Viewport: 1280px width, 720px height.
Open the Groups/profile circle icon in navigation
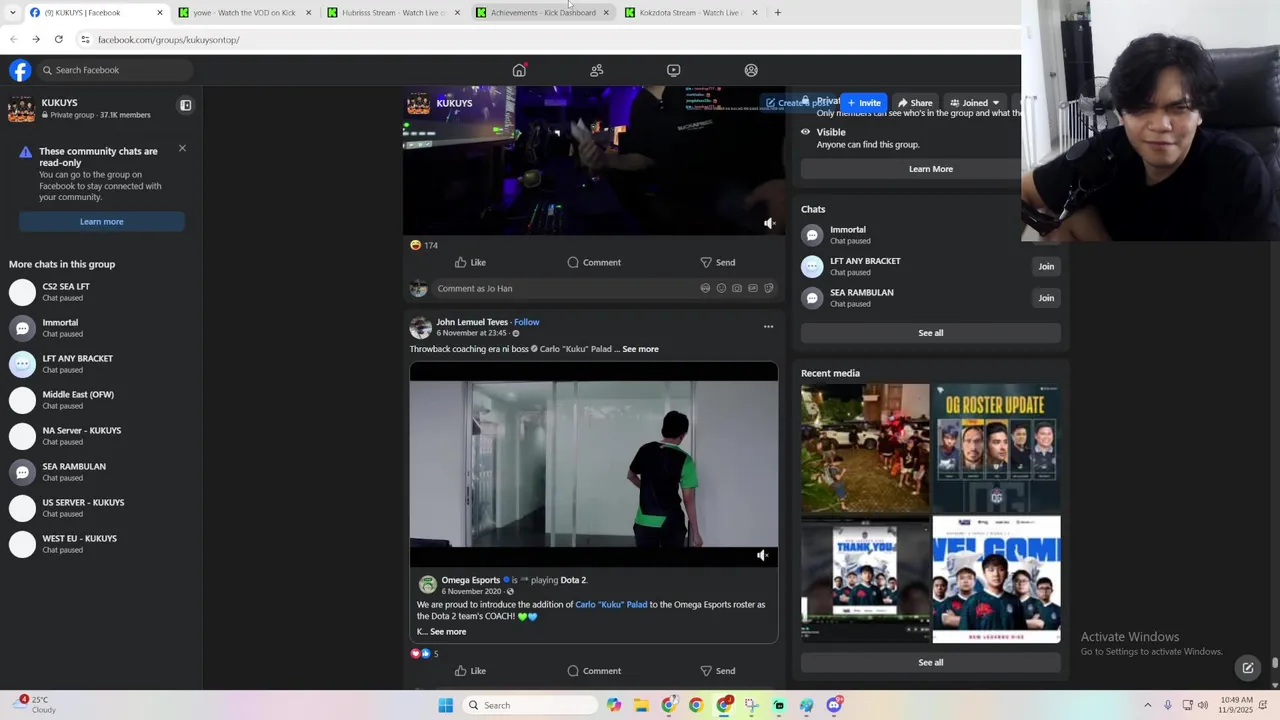(x=751, y=70)
